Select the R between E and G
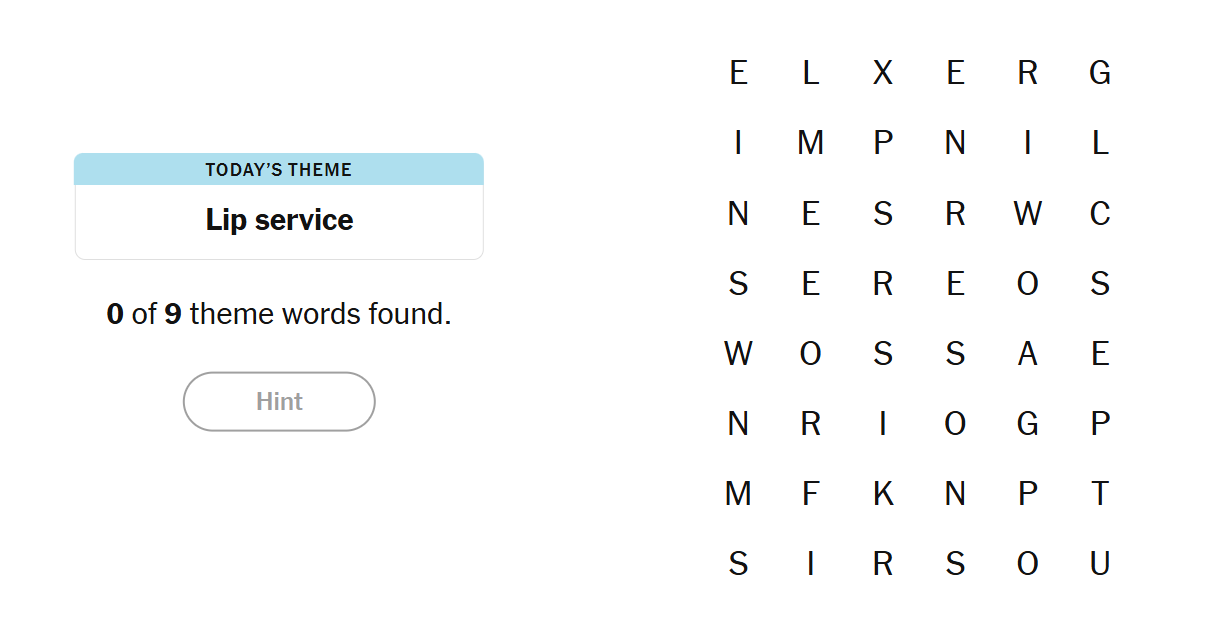Image resolution: width=1216 pixels, height=644 pixels. [1027, 73]
